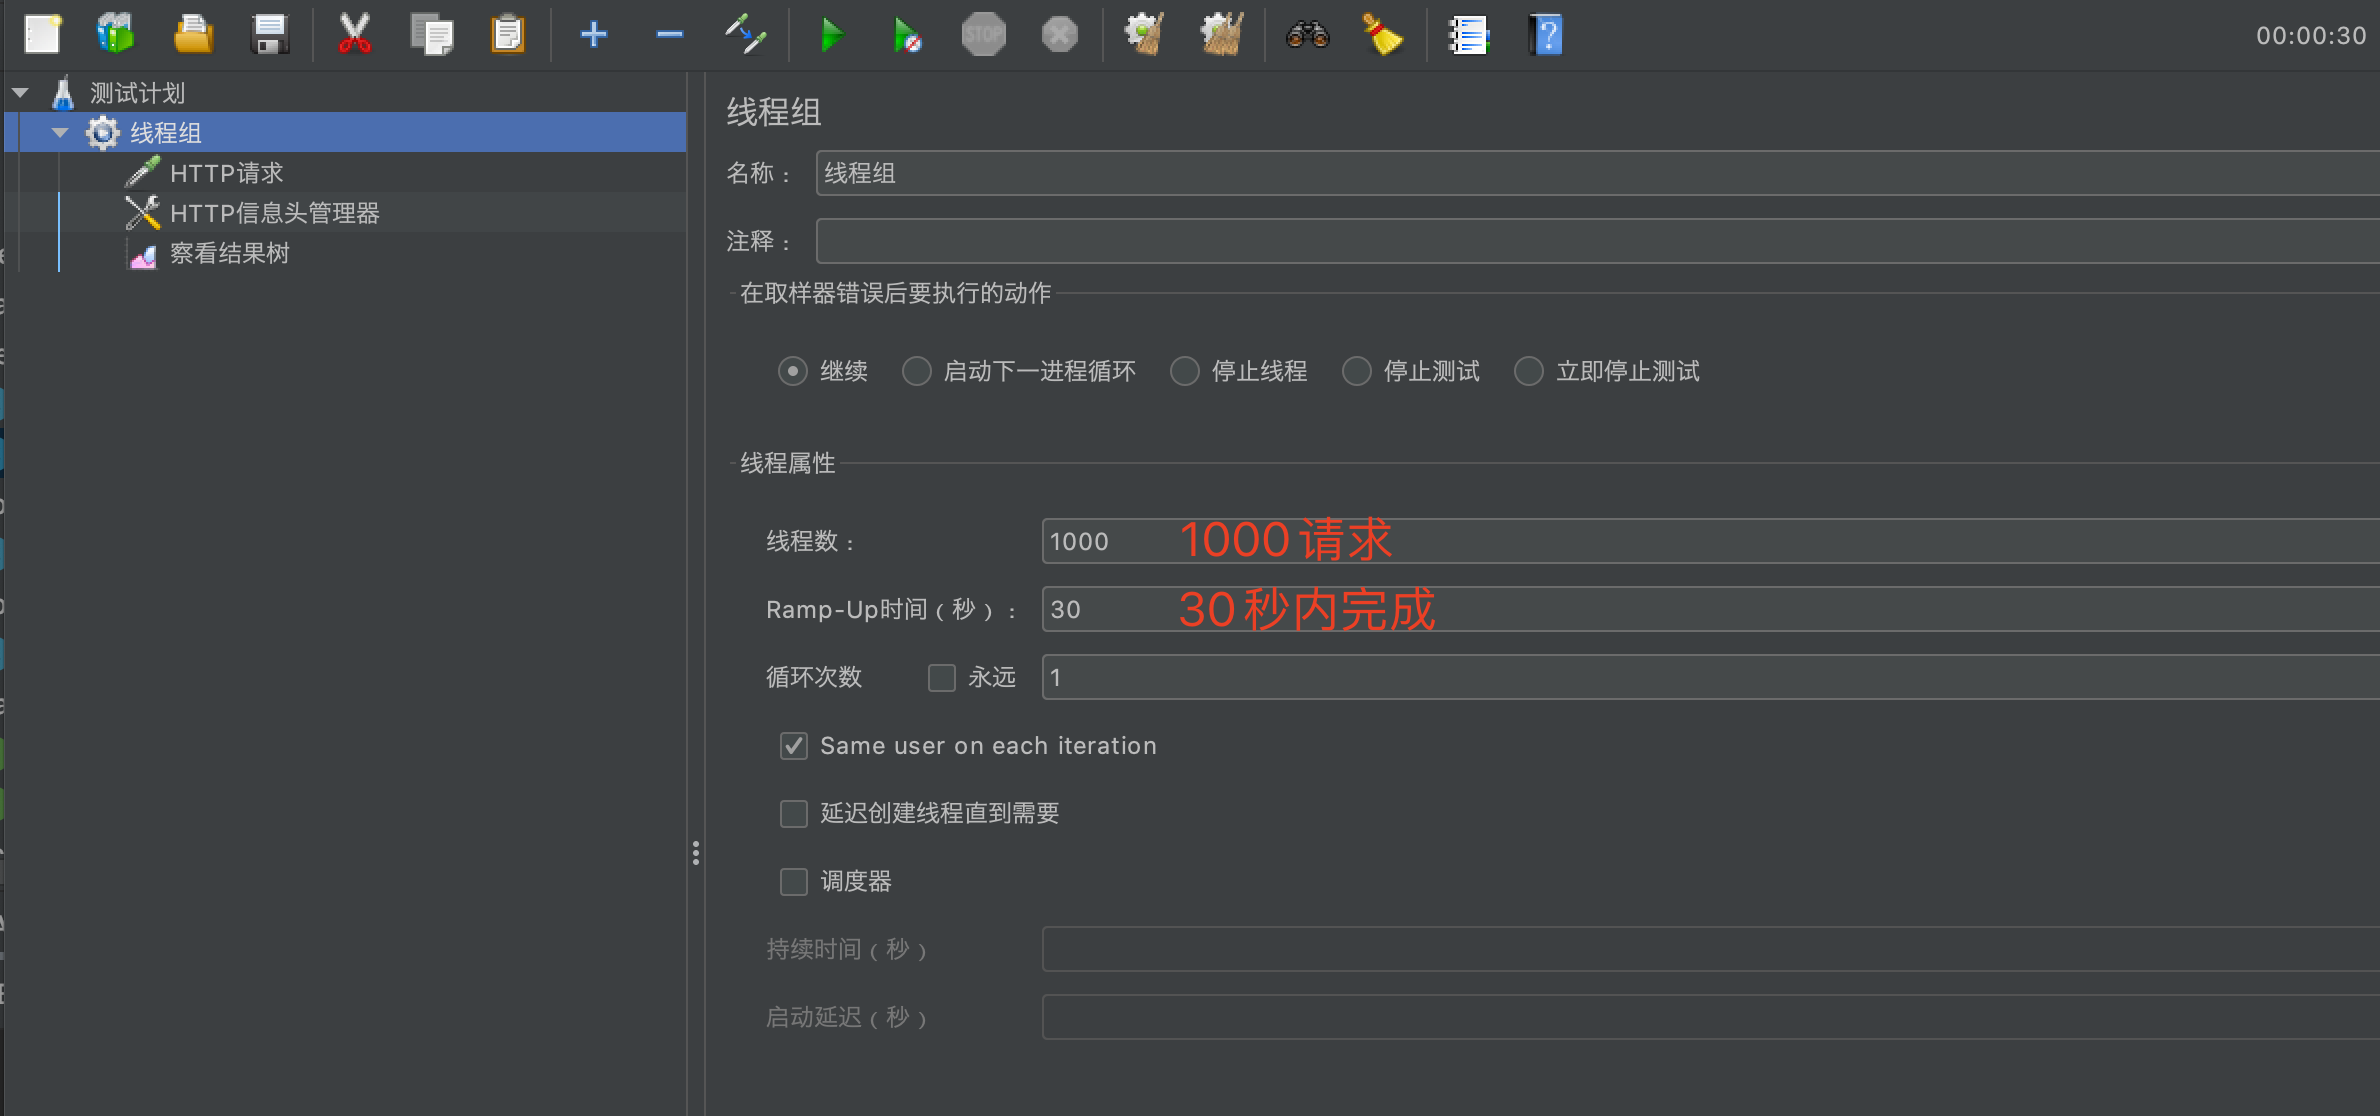The image size is (2380, 1116).
Task: Select HTTP请求 in the tree
Action: [225, 172]
